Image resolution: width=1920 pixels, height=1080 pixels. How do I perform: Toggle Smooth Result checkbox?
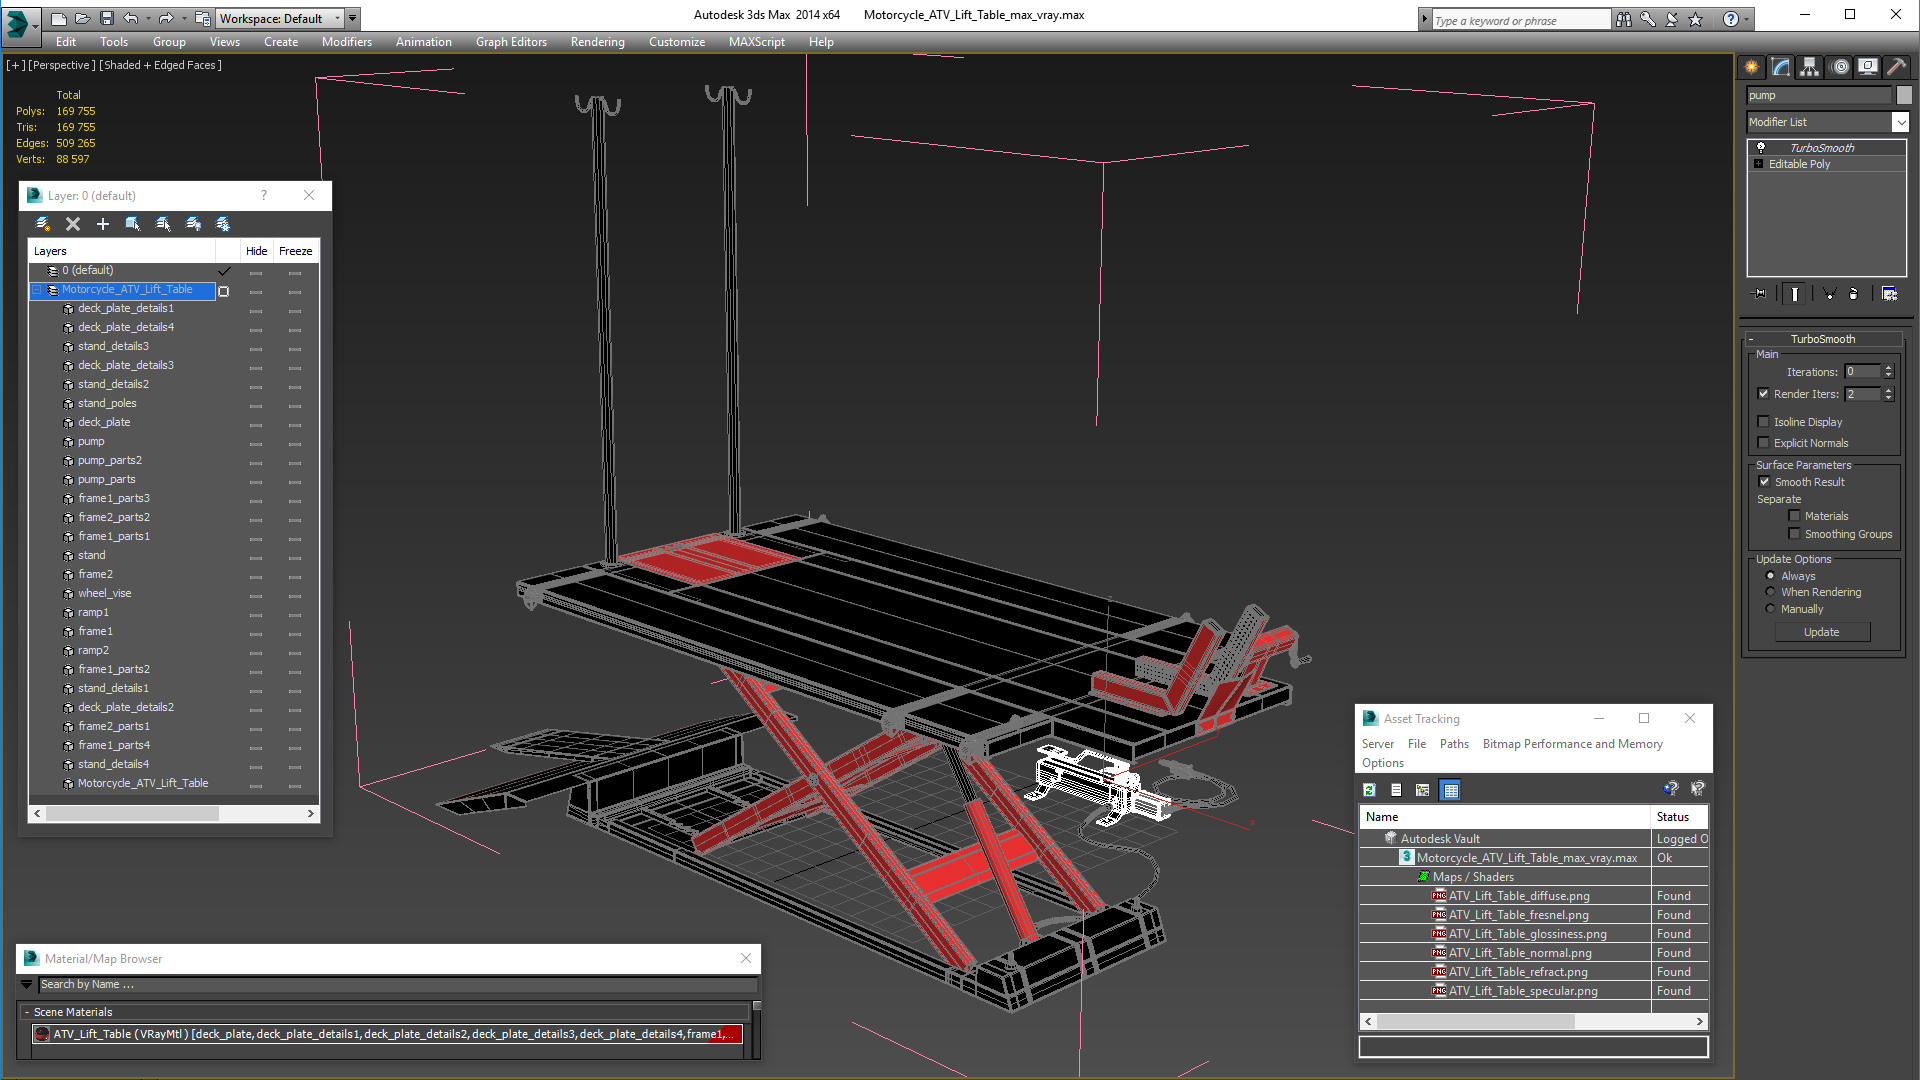click(1765, 482)
